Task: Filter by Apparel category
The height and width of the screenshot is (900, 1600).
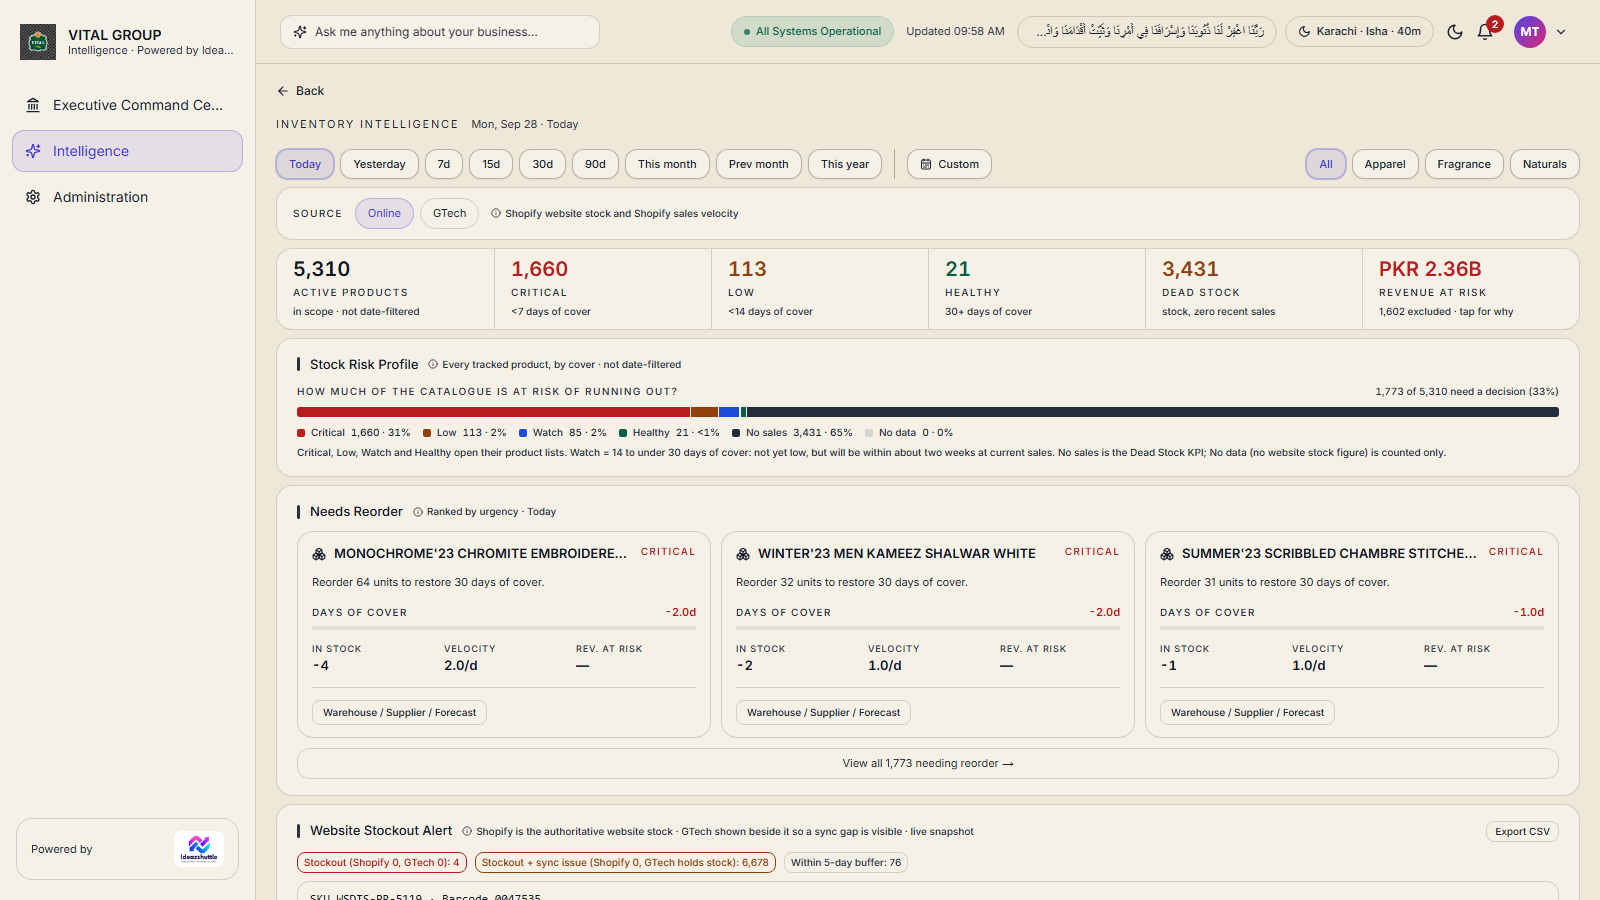Action: tap(1385, 164)
